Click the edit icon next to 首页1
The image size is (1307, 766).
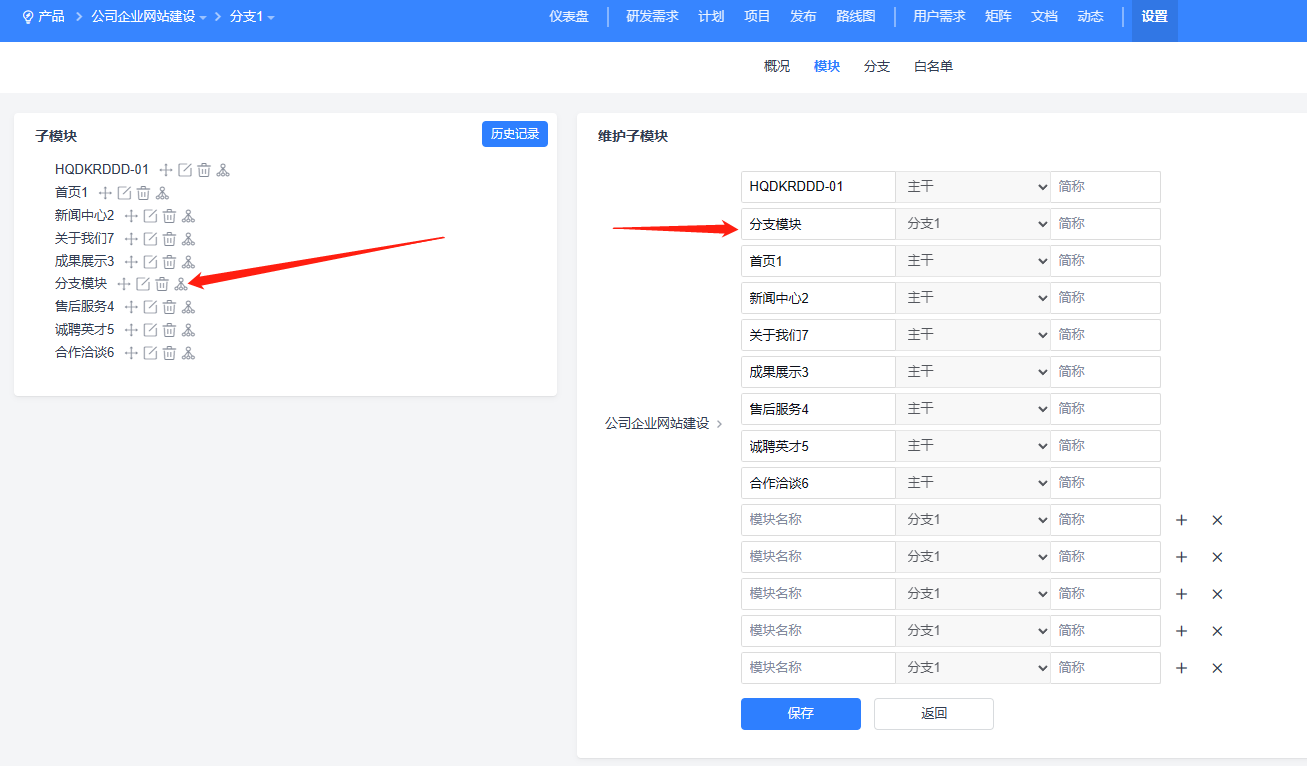[124, 193]
